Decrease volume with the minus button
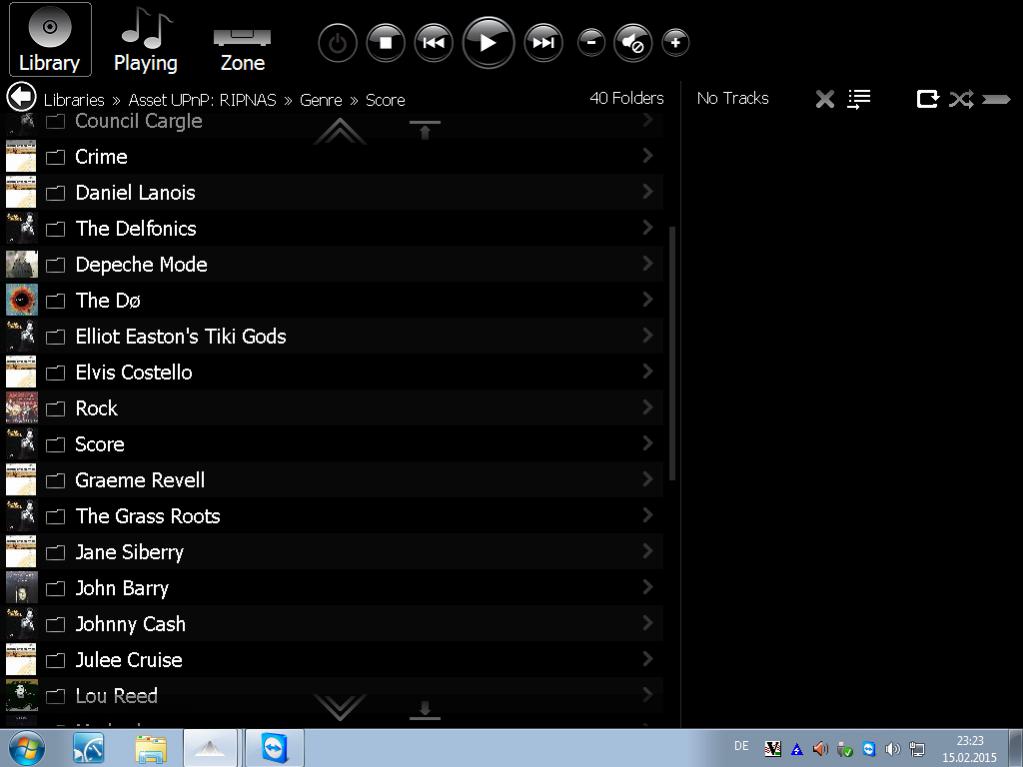This screenshot has height=767, width=1023. tap(591, 42)
